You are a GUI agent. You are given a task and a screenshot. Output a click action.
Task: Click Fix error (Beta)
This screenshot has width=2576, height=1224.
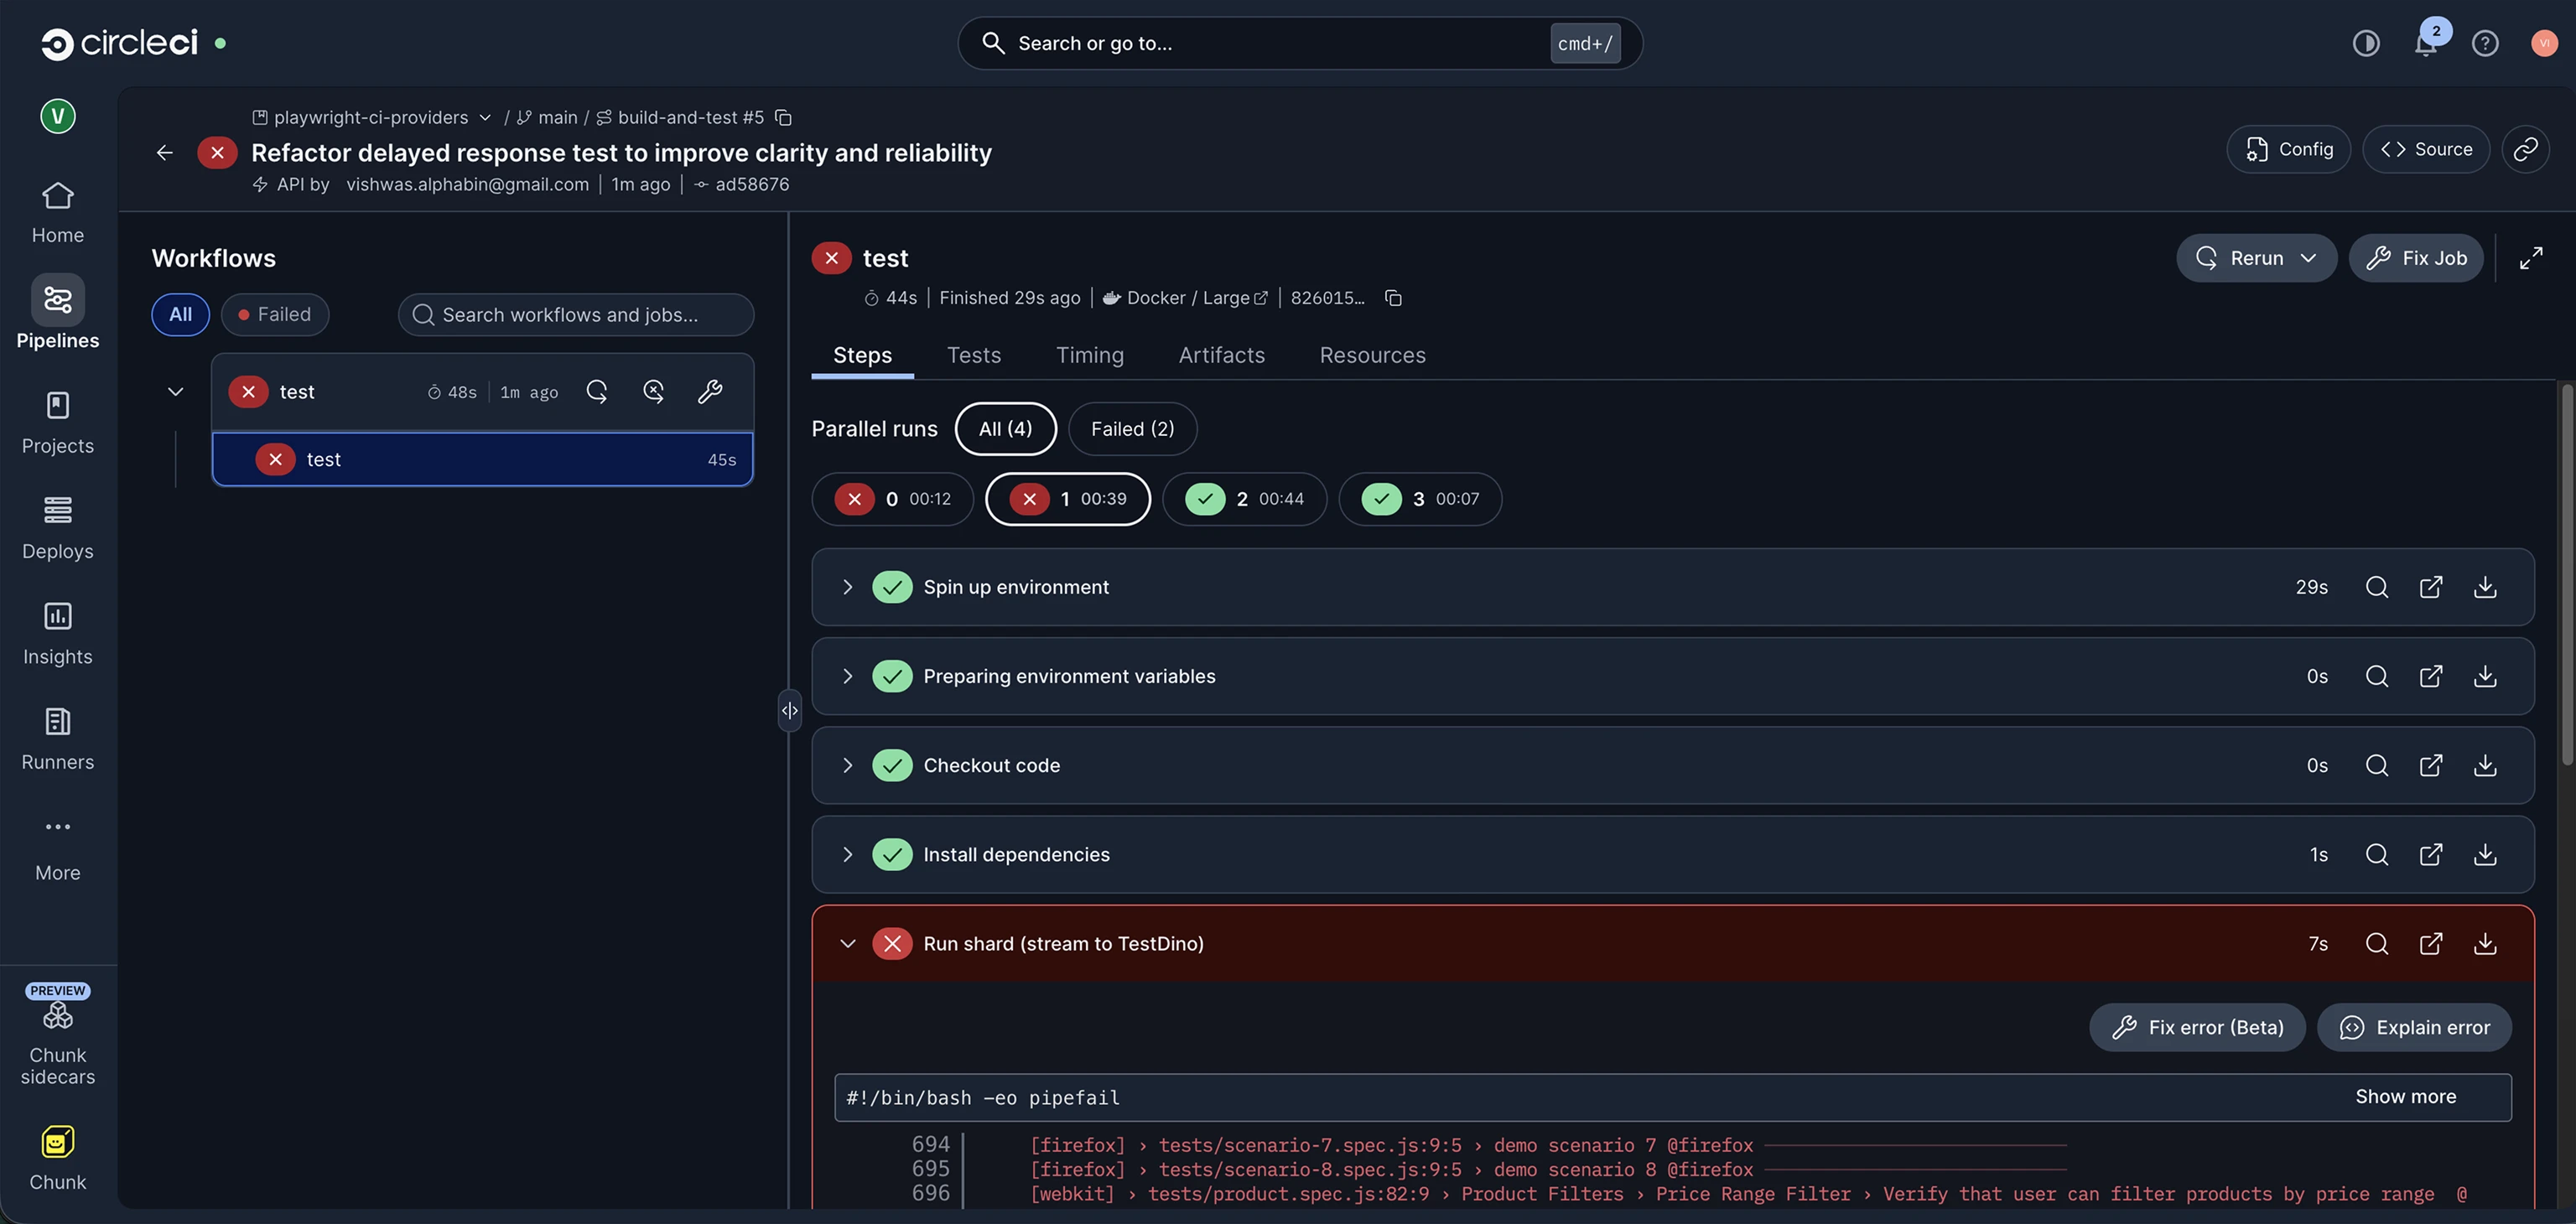2196,1027
